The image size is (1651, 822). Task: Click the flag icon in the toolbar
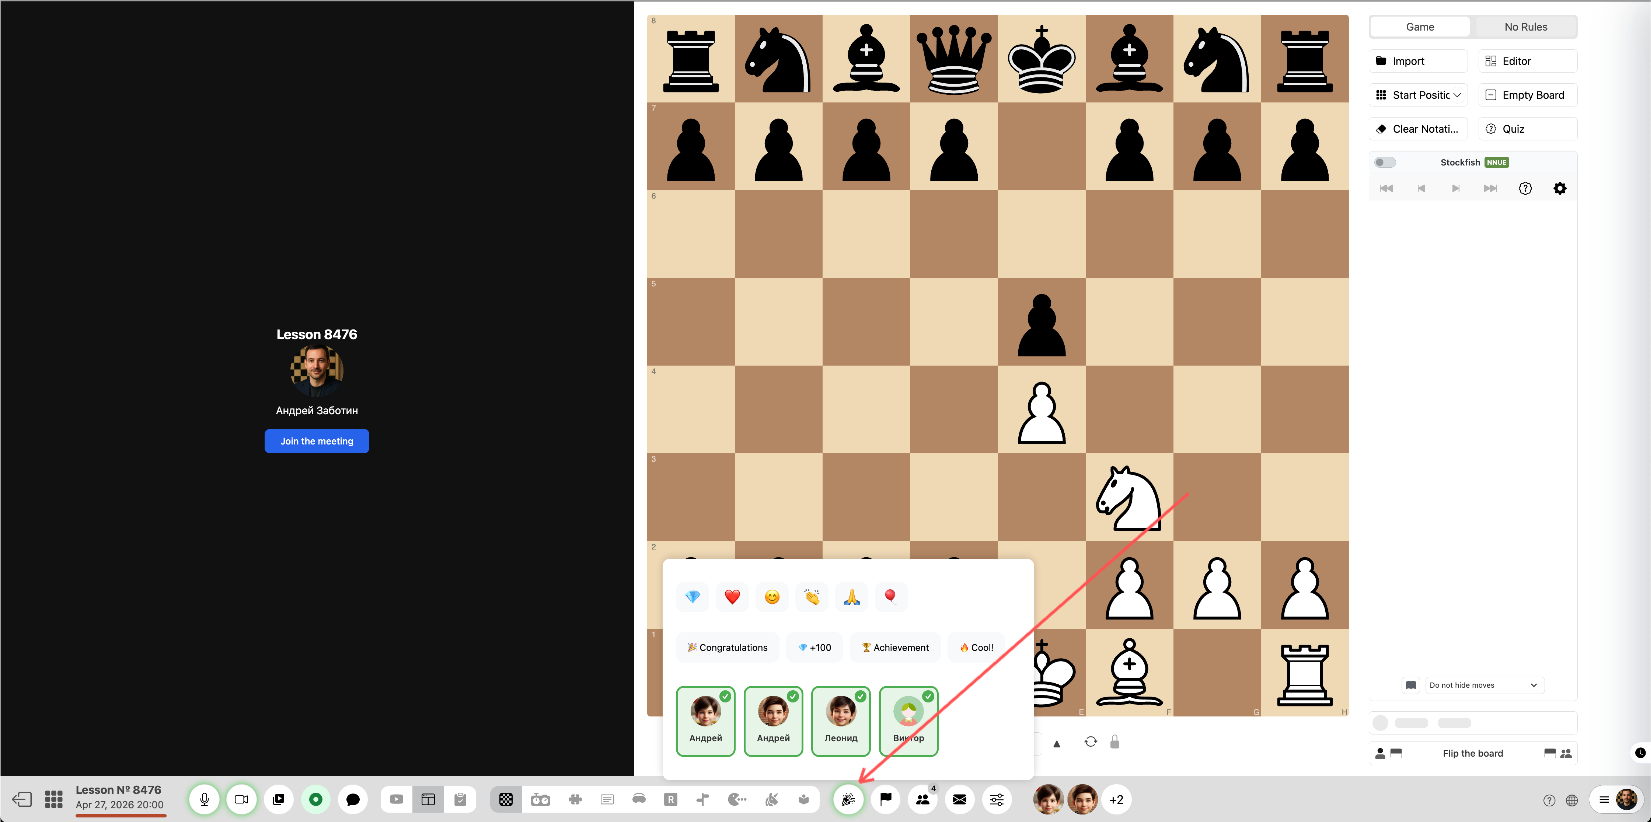[x=886, y=799]
